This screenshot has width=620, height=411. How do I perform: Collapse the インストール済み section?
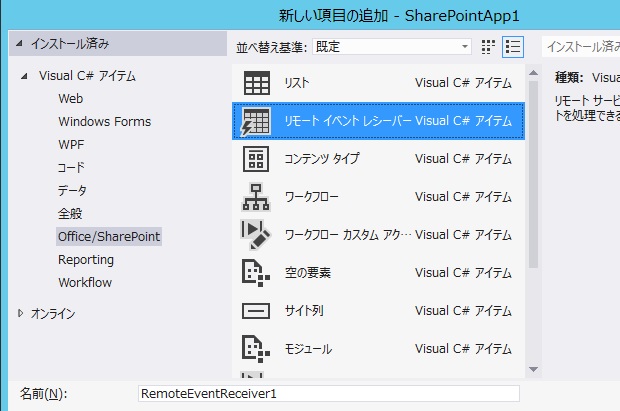click(x=19, y=43)
